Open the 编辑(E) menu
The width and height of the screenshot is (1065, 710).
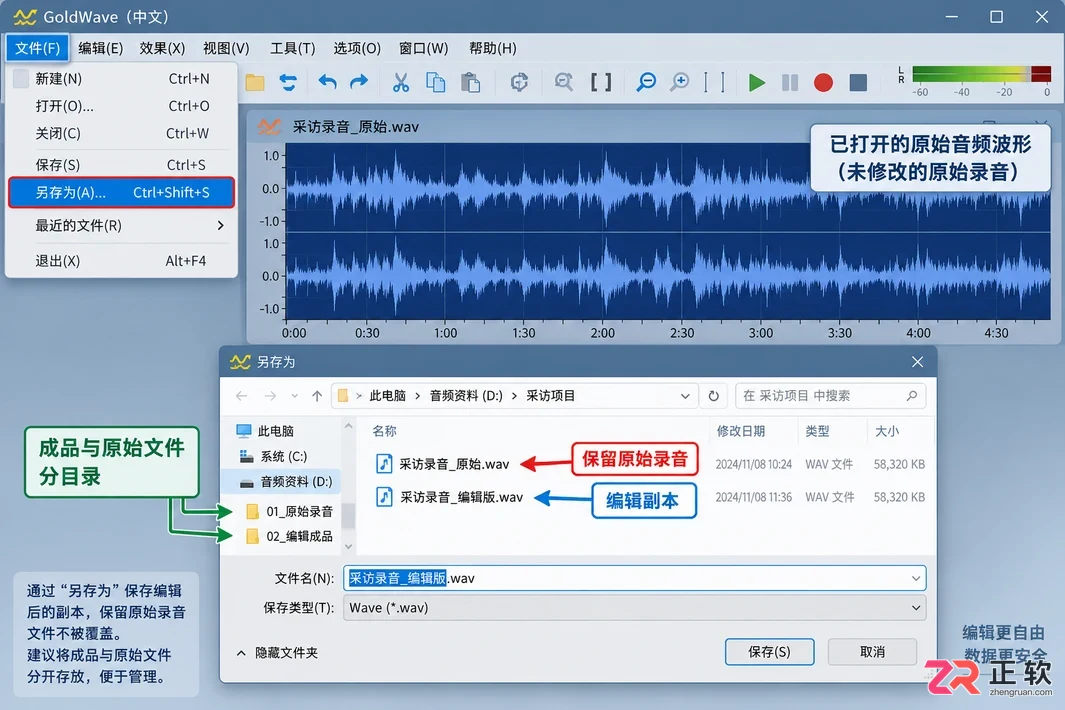pyautogui.click(x=101, y=48)
